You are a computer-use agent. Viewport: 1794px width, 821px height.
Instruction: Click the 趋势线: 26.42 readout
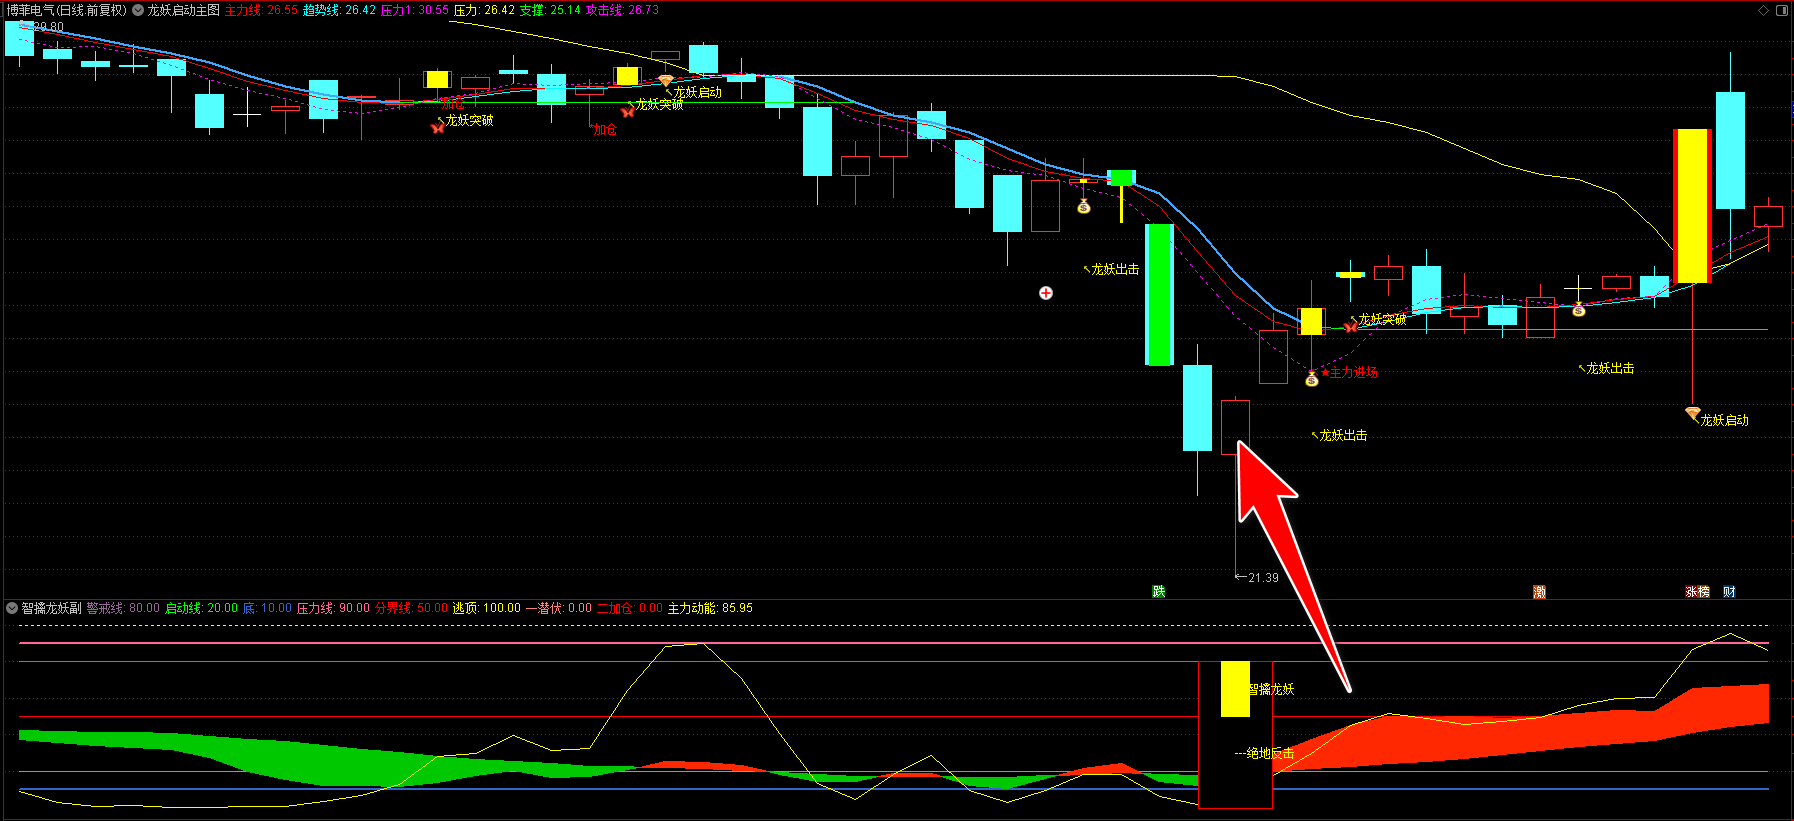[x=339, y=10]
